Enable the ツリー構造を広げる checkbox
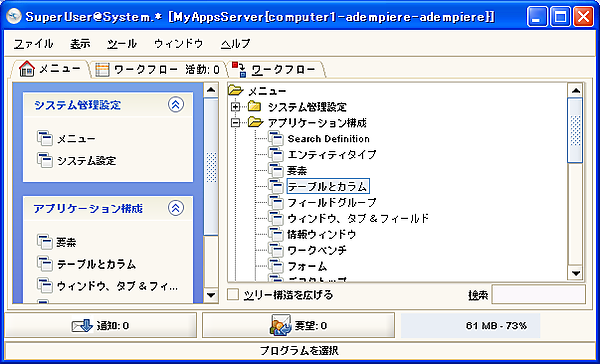The image size is (600, 364). pyautogui.click(x=233, y=295)
